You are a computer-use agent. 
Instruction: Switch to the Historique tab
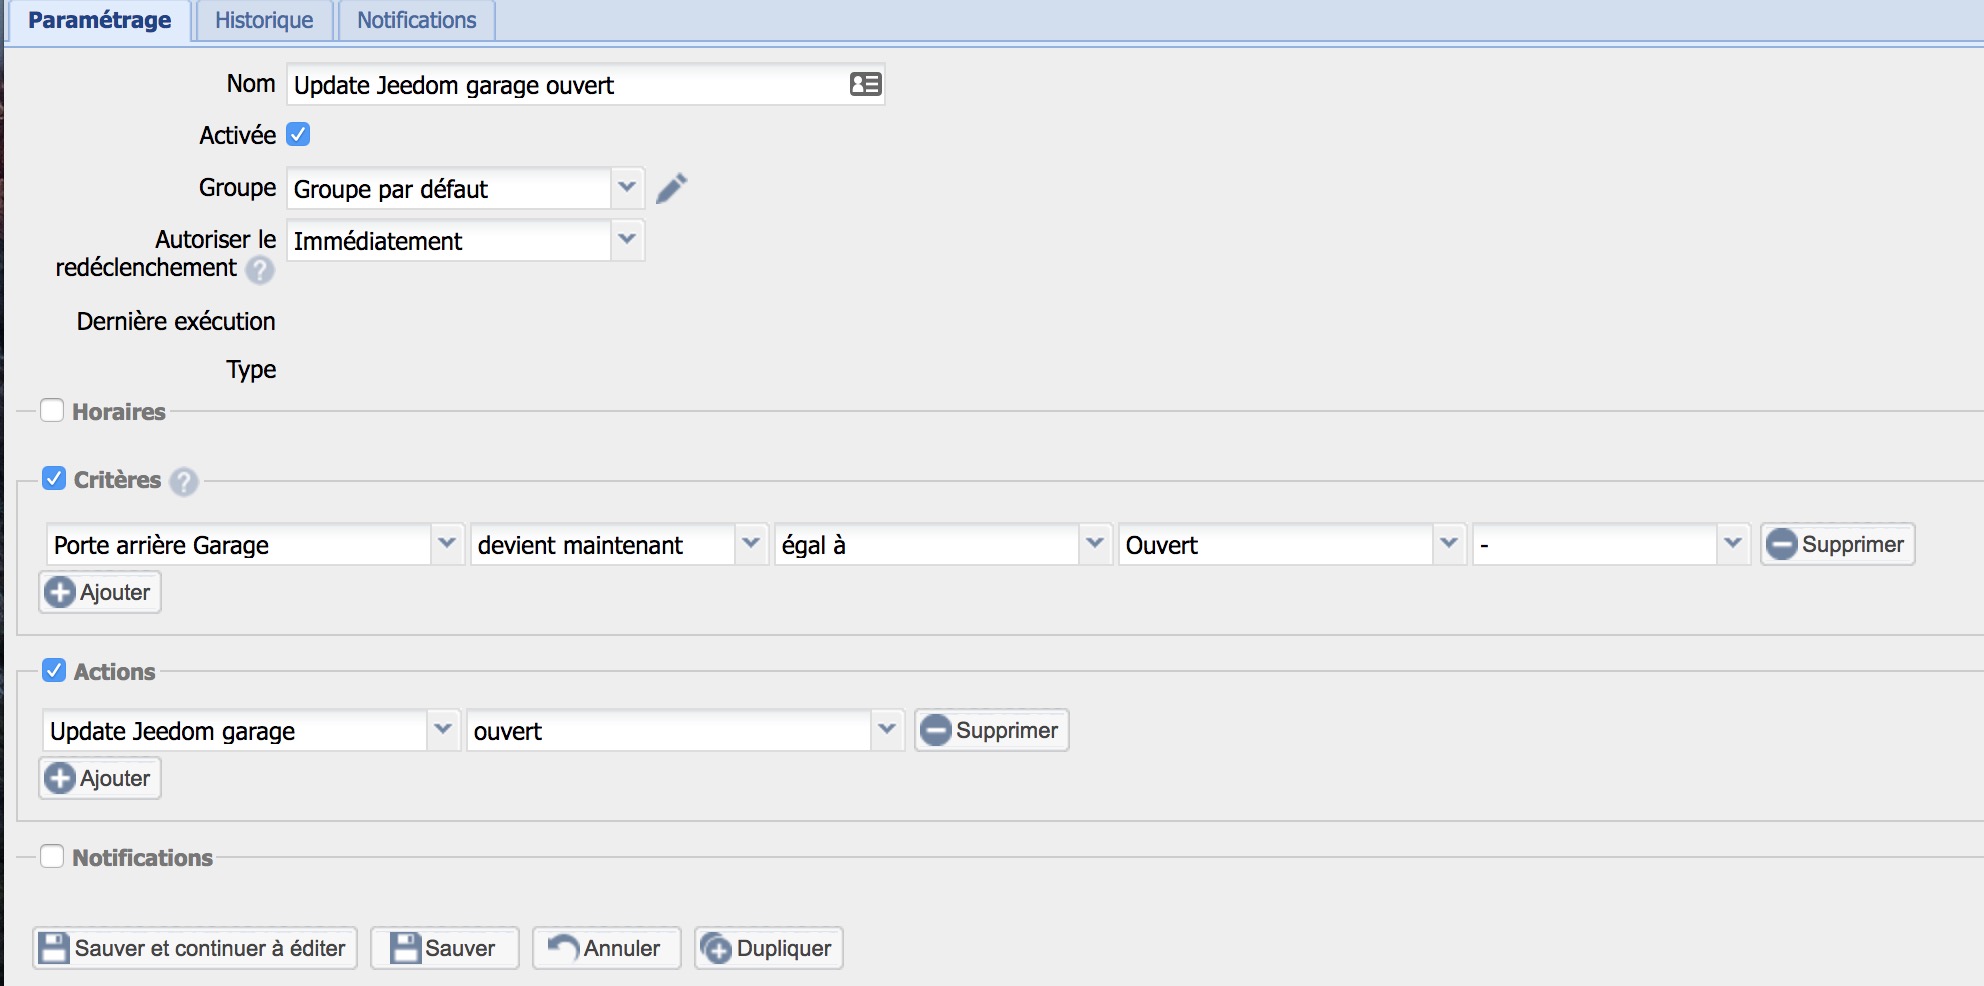click(264, 20)
